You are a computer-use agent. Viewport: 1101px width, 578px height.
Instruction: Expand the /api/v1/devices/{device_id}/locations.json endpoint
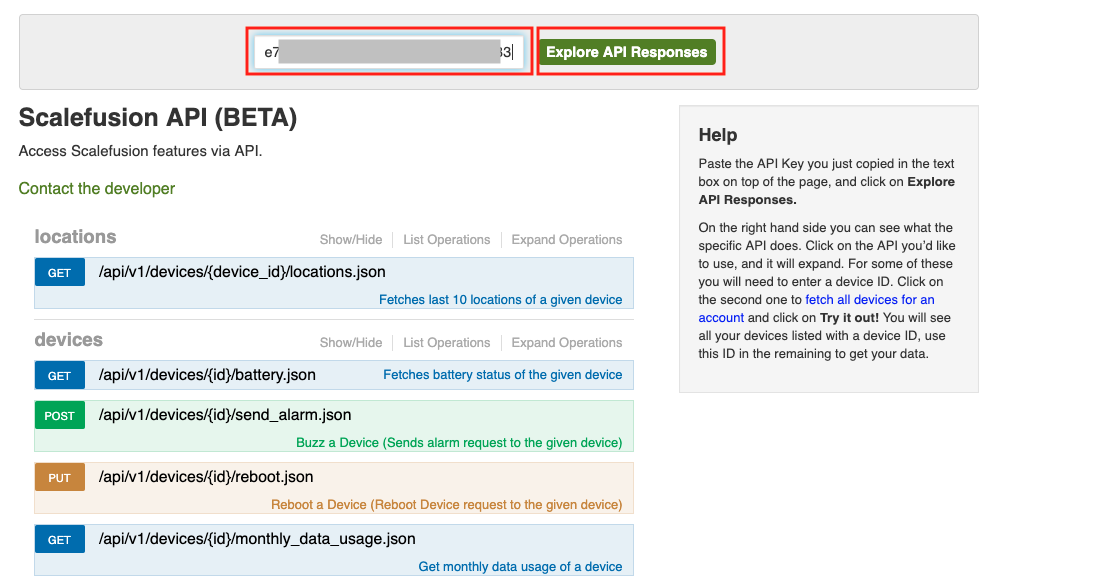(242, 272)
